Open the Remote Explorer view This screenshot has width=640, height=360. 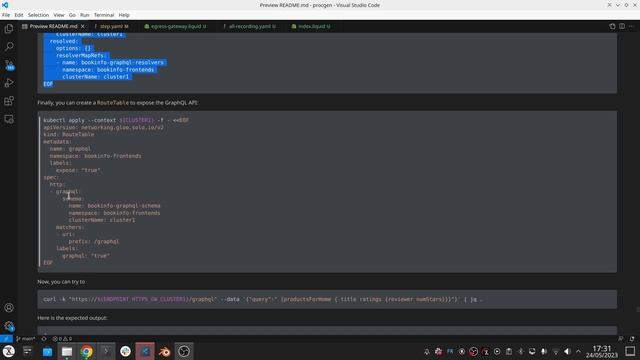pos(9,119)
